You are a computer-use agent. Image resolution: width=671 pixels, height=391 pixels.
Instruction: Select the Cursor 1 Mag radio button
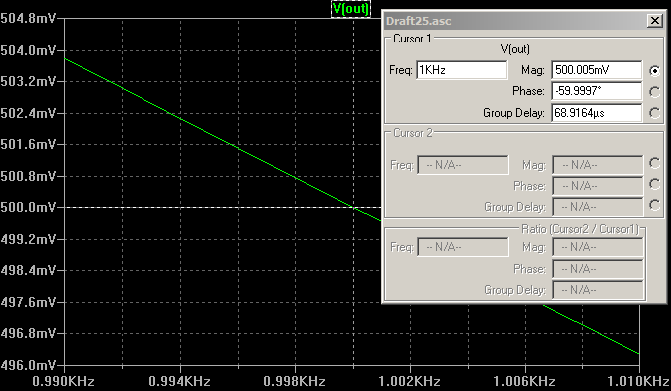[x=654, y=71]
